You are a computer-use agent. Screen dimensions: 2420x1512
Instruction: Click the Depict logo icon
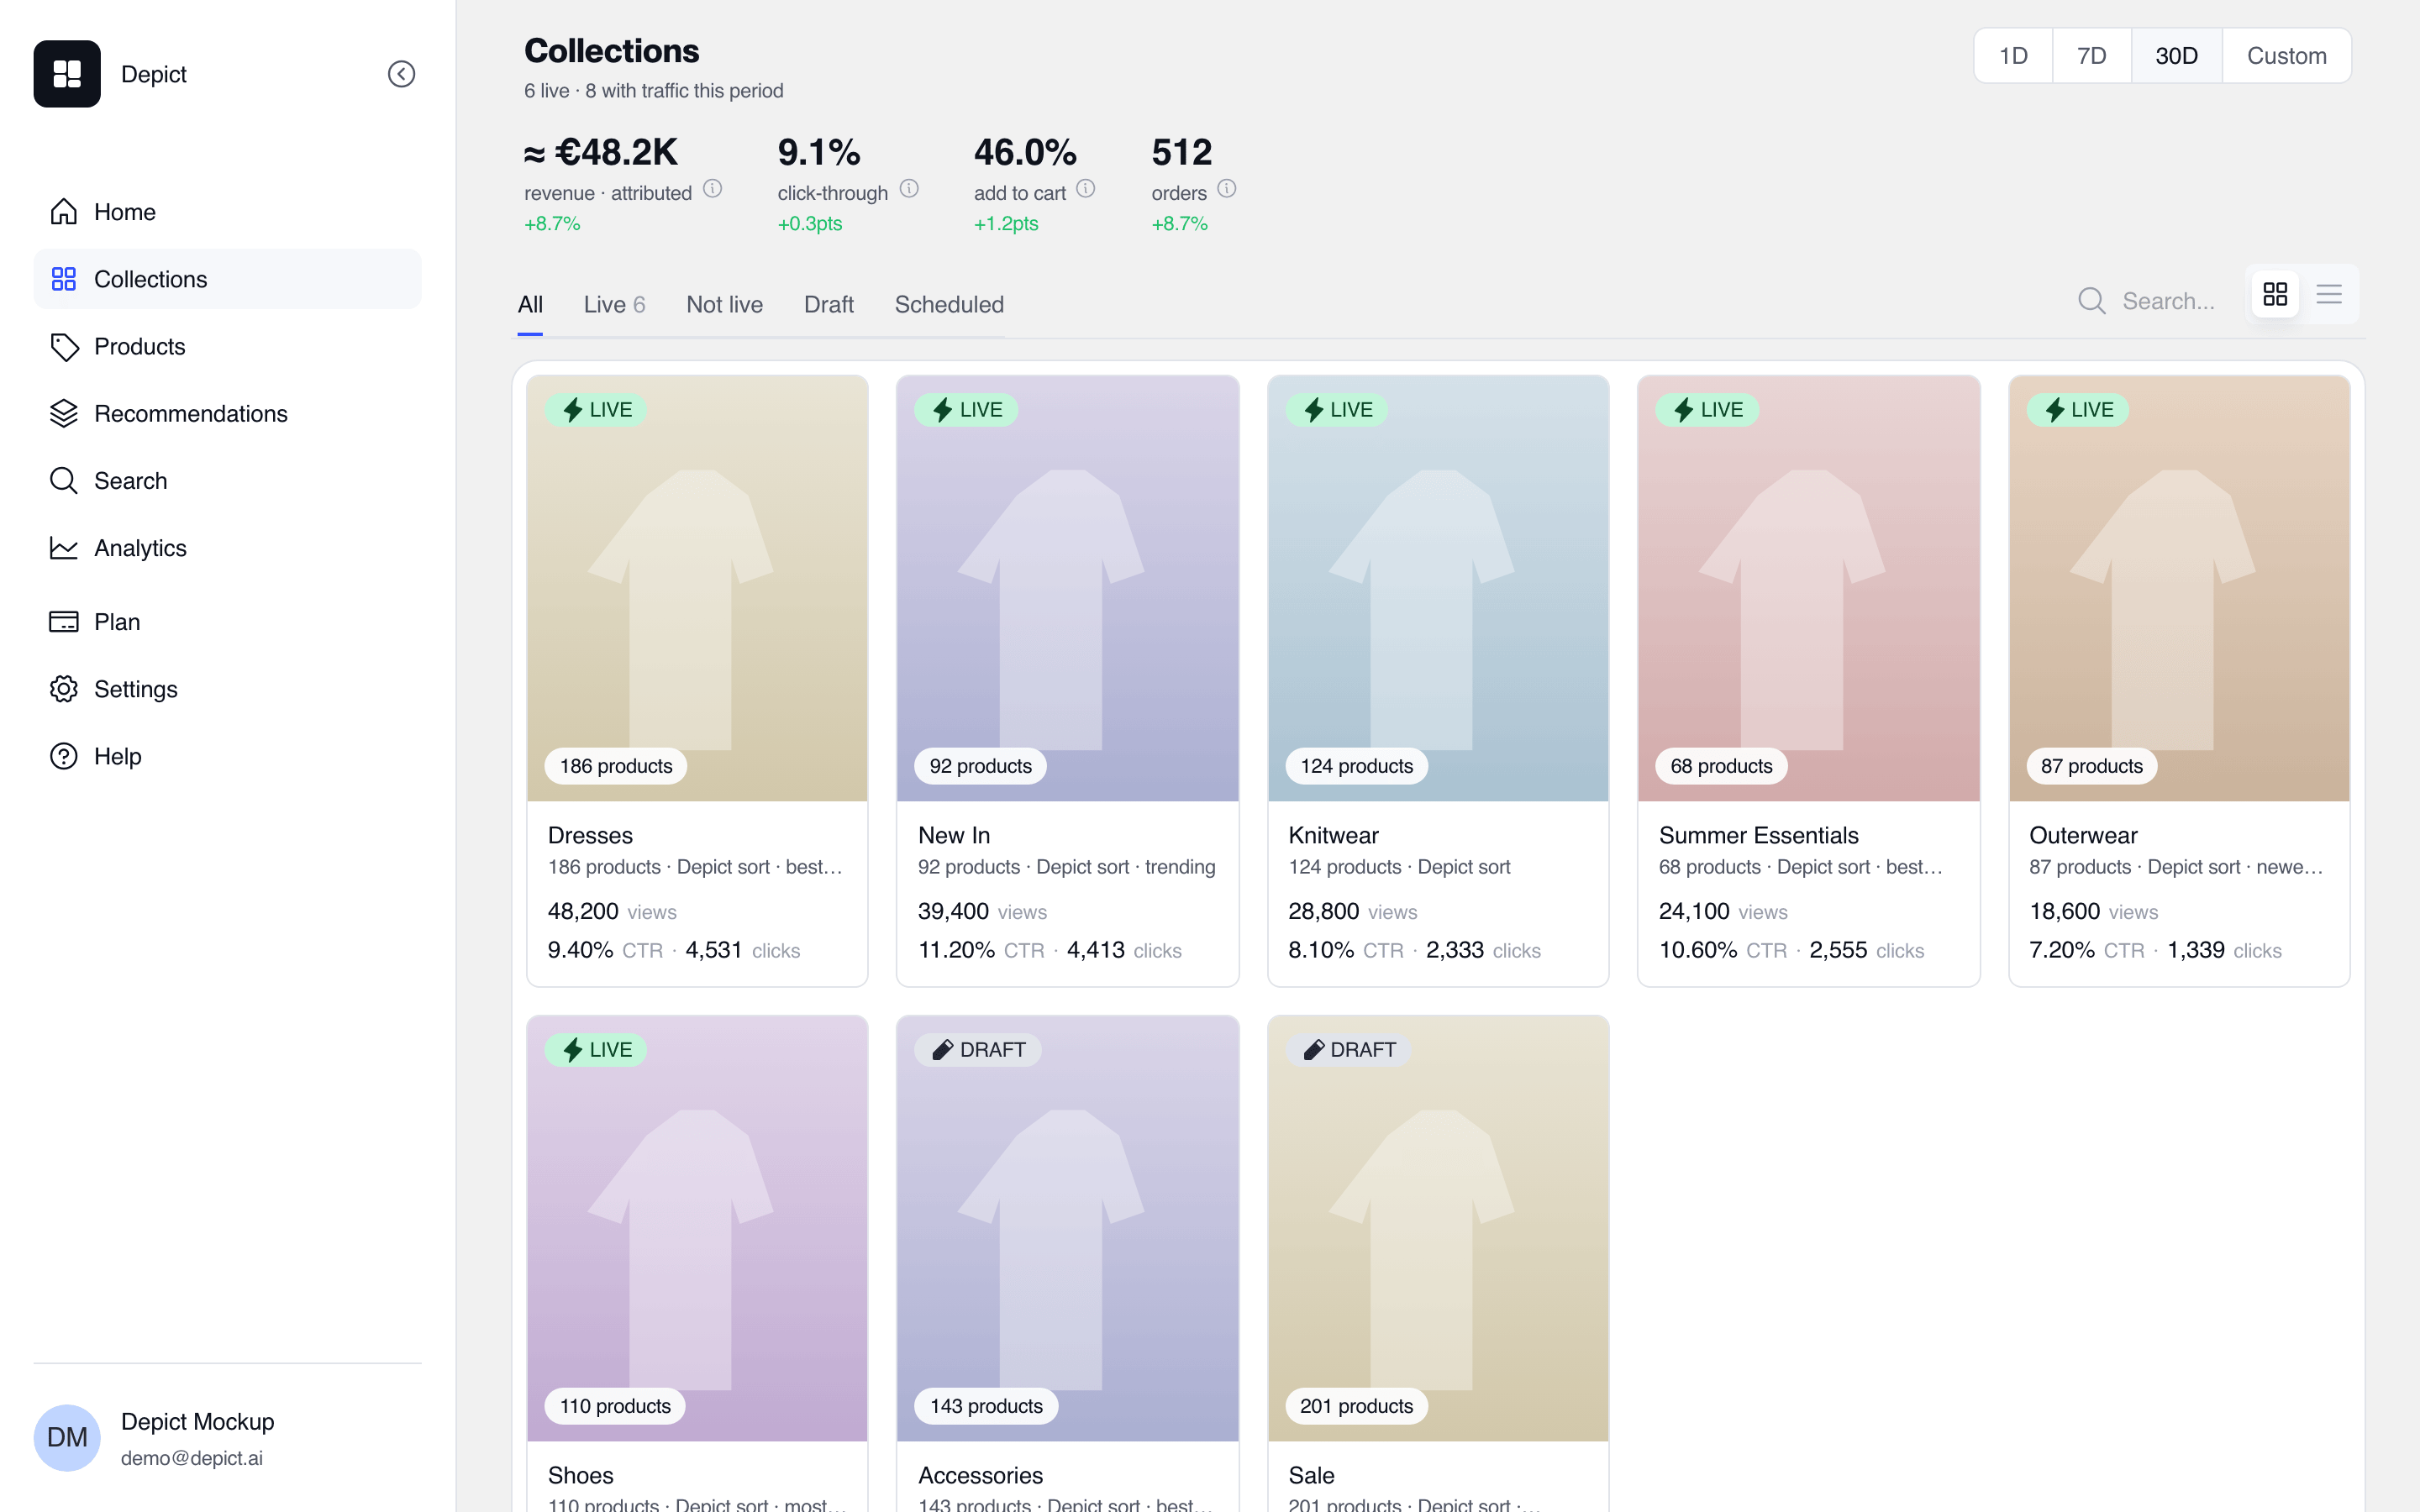pyautogui.click(x=67, y=74)
